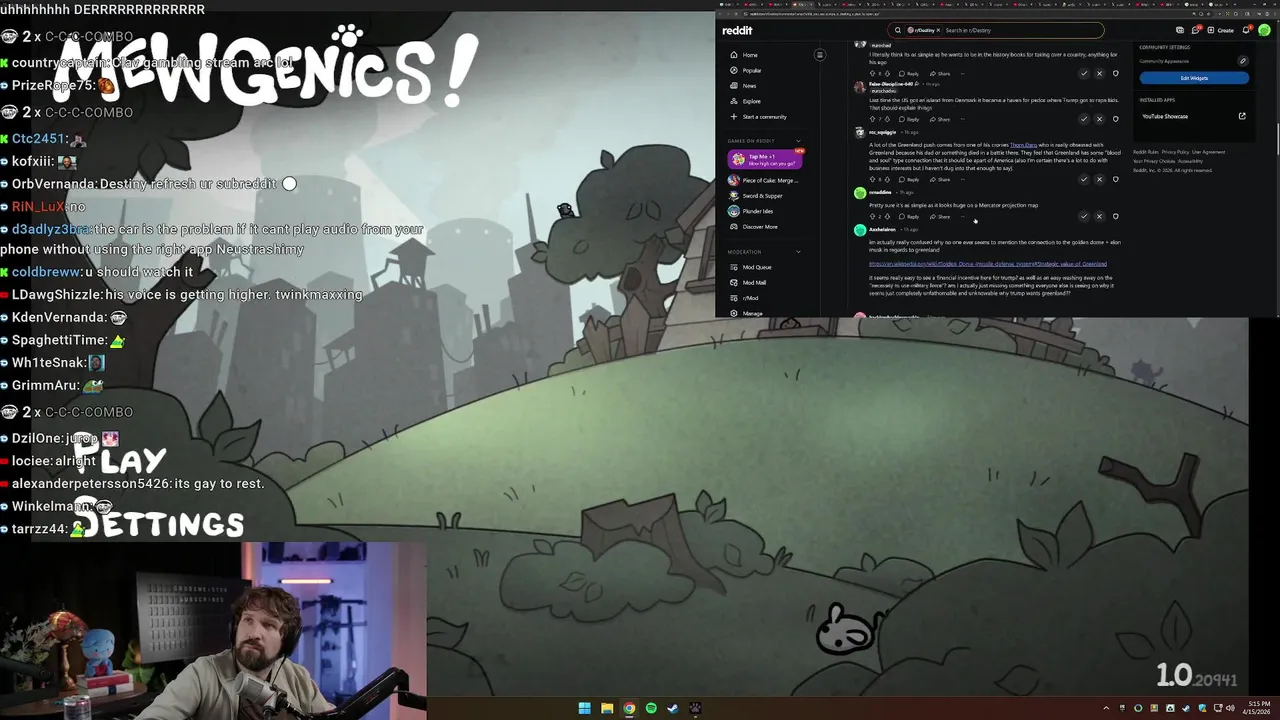Collapse the reddit sidebar with the menu toggle

(x=819, y=55)
